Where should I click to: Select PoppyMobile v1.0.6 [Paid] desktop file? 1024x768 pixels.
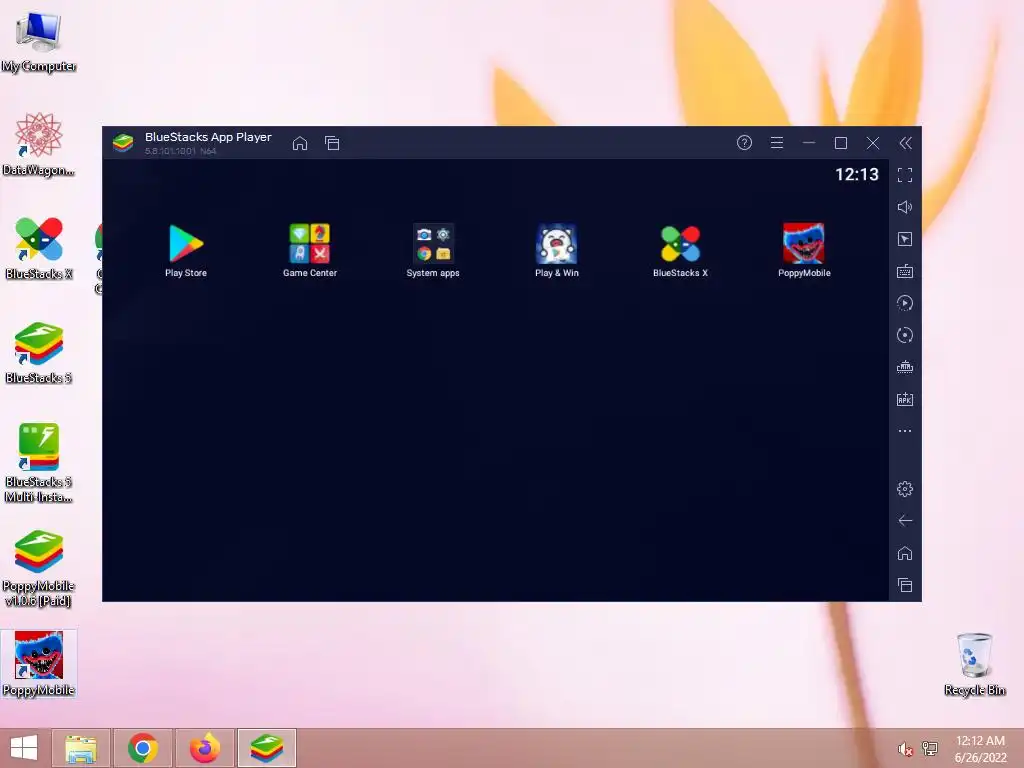point(39,568)
